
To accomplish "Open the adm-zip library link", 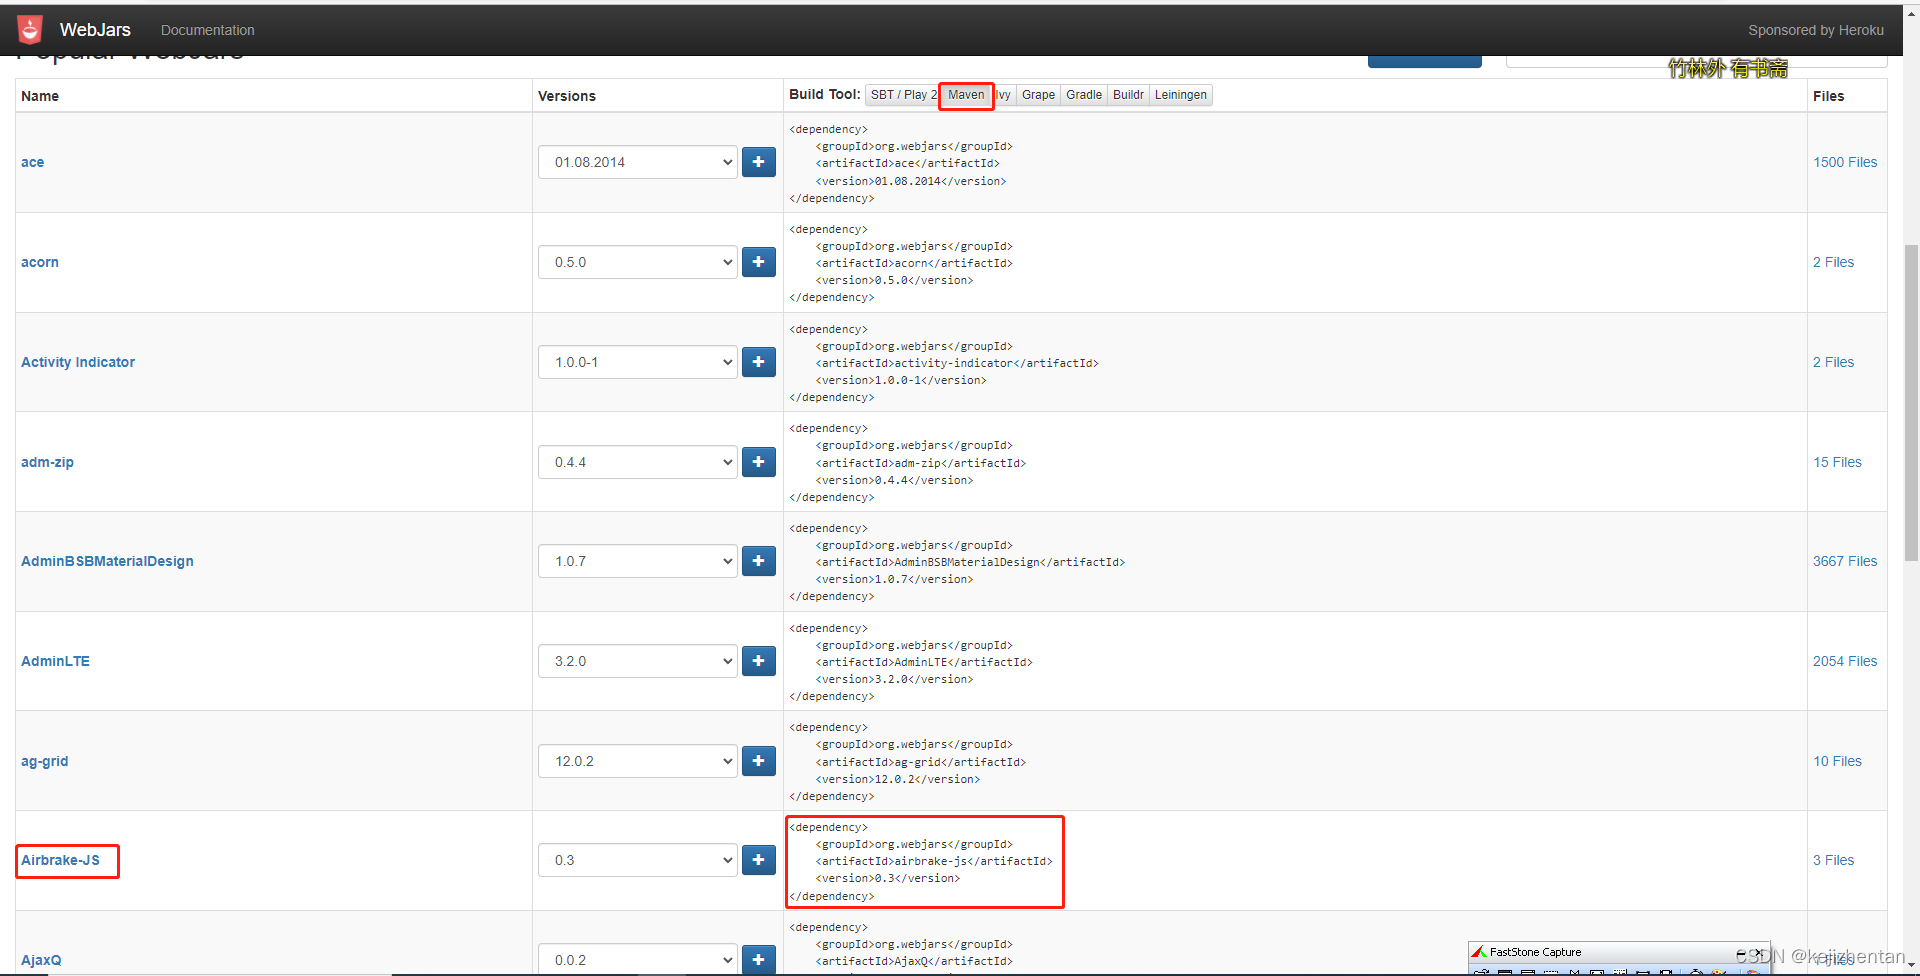I will pyautogui.click(x=47, y=462).
